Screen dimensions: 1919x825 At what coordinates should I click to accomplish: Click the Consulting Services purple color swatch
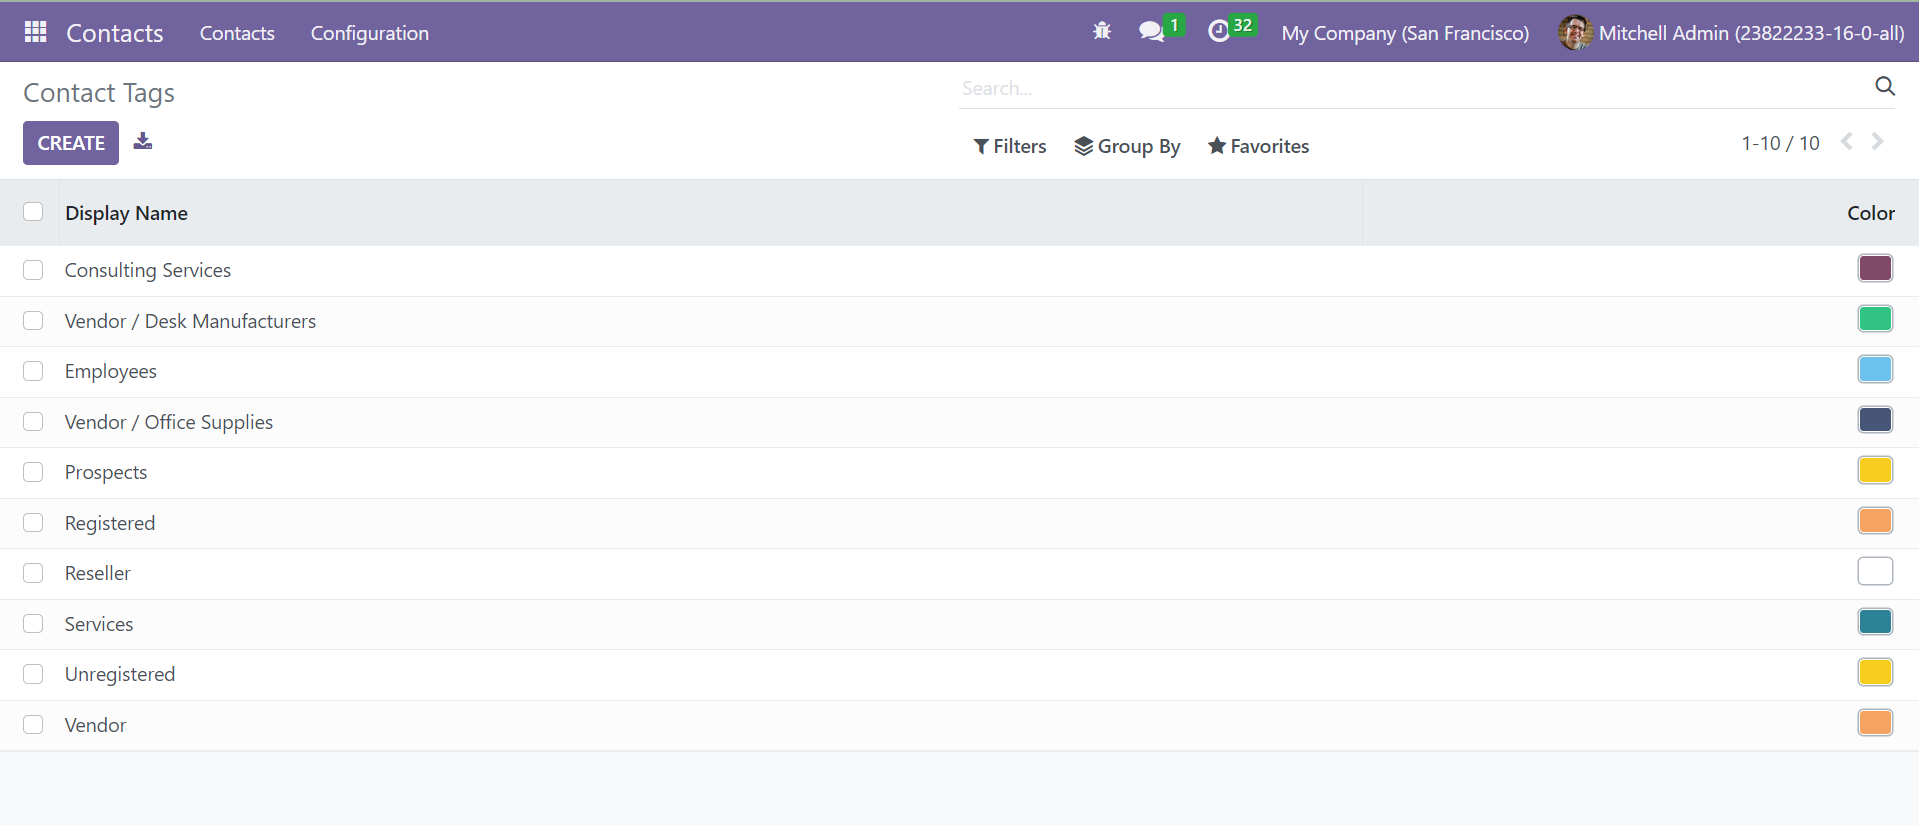click(1875, 268)
